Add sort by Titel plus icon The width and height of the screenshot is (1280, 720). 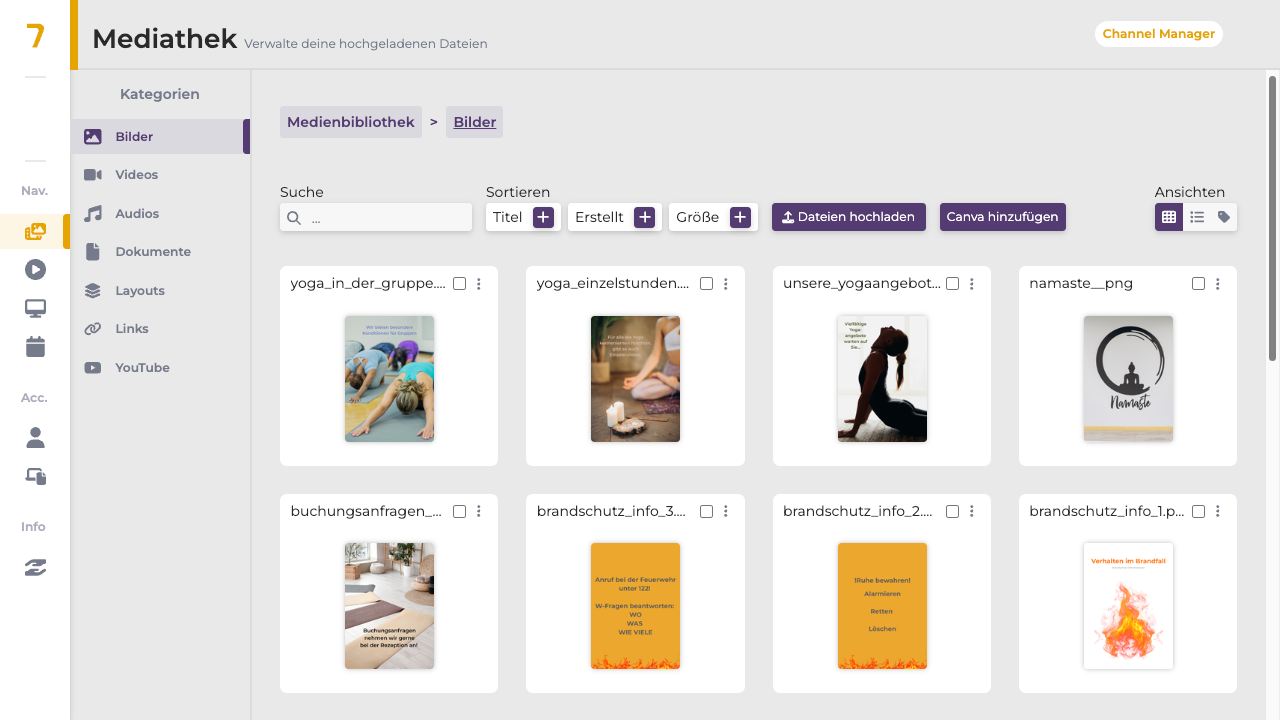coord(543,217)
